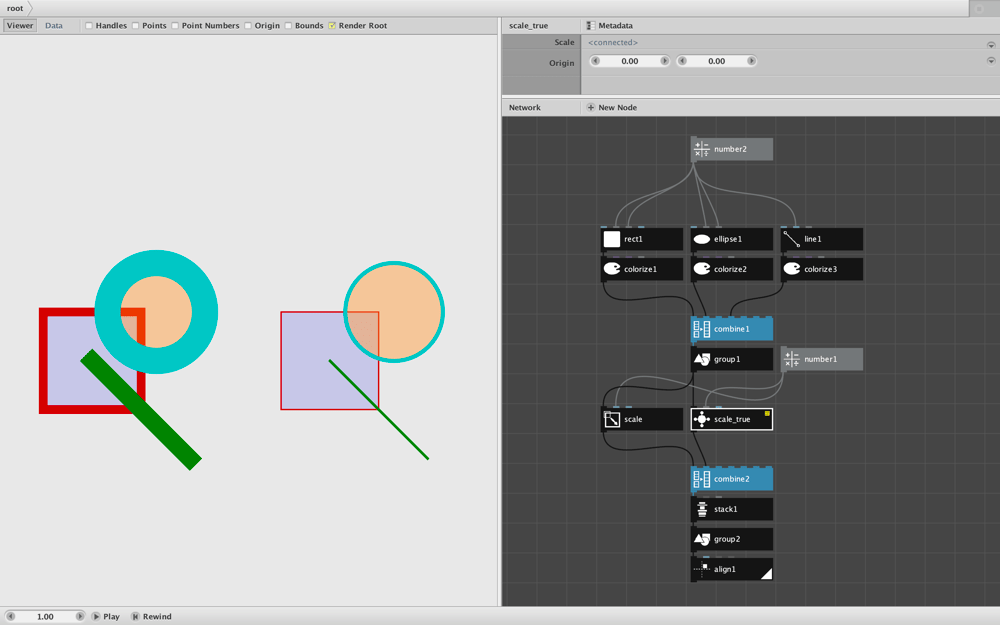The width and height of the screenshot is (1000, 625).
Task: Increase the frame number
Action: coord(80,616)
